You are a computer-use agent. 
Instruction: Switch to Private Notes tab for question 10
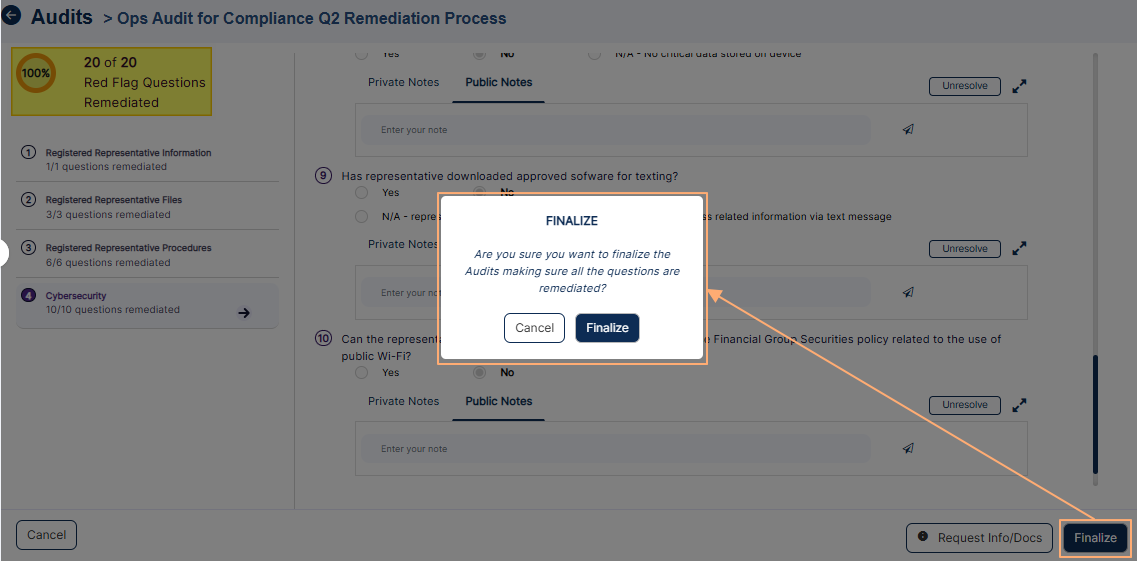[403, 402]
